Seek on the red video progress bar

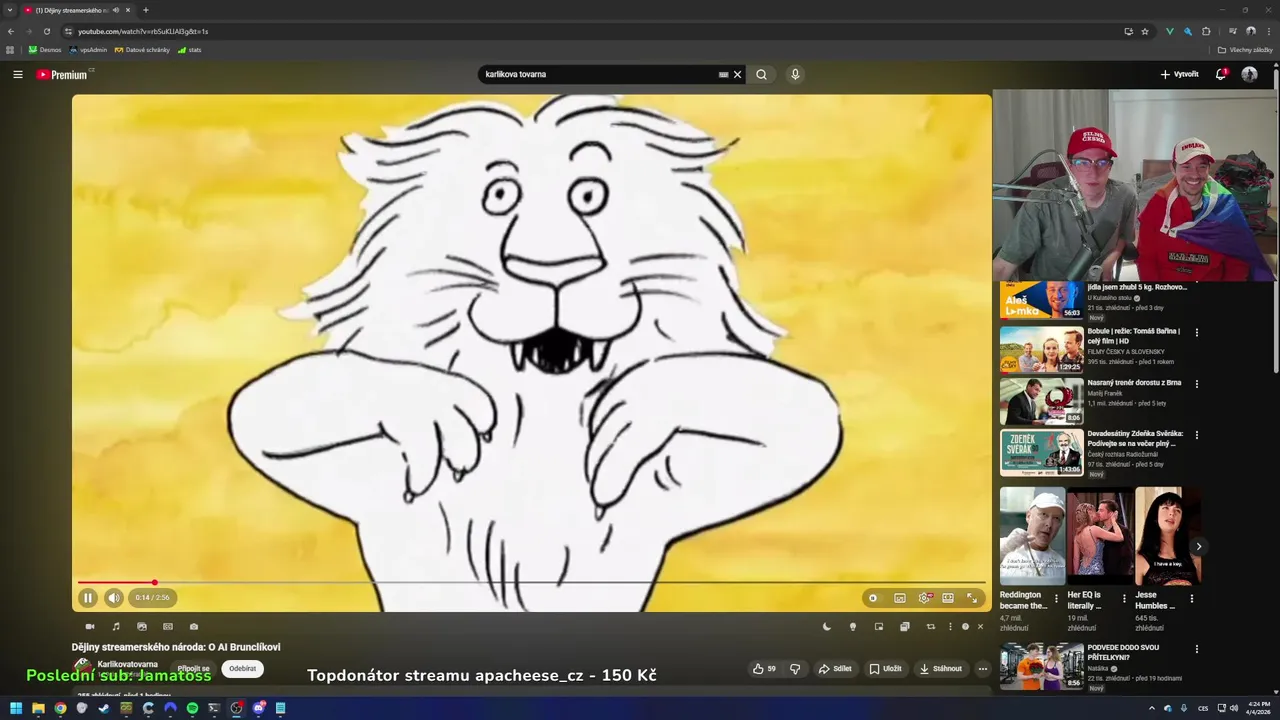tap(531, 582)
